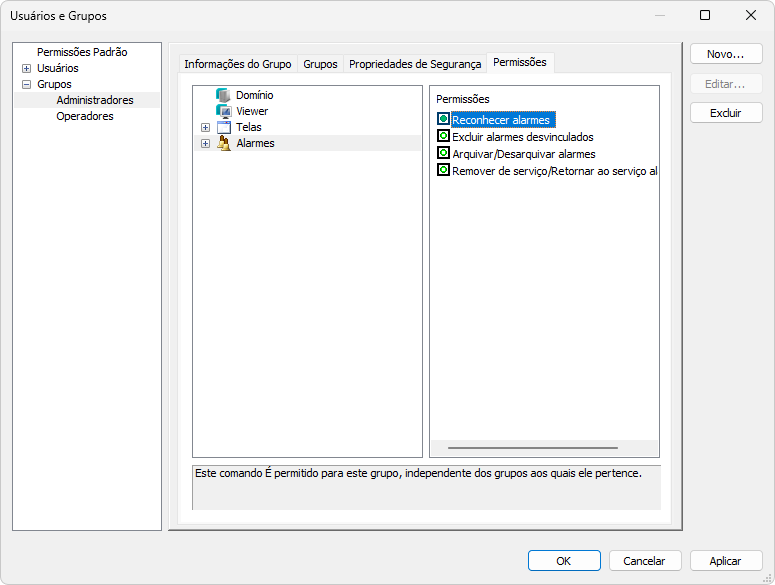Collapse the Grupos node
Image resolution: width=775 pixels, height=585 pixels.
click(26, 84)
